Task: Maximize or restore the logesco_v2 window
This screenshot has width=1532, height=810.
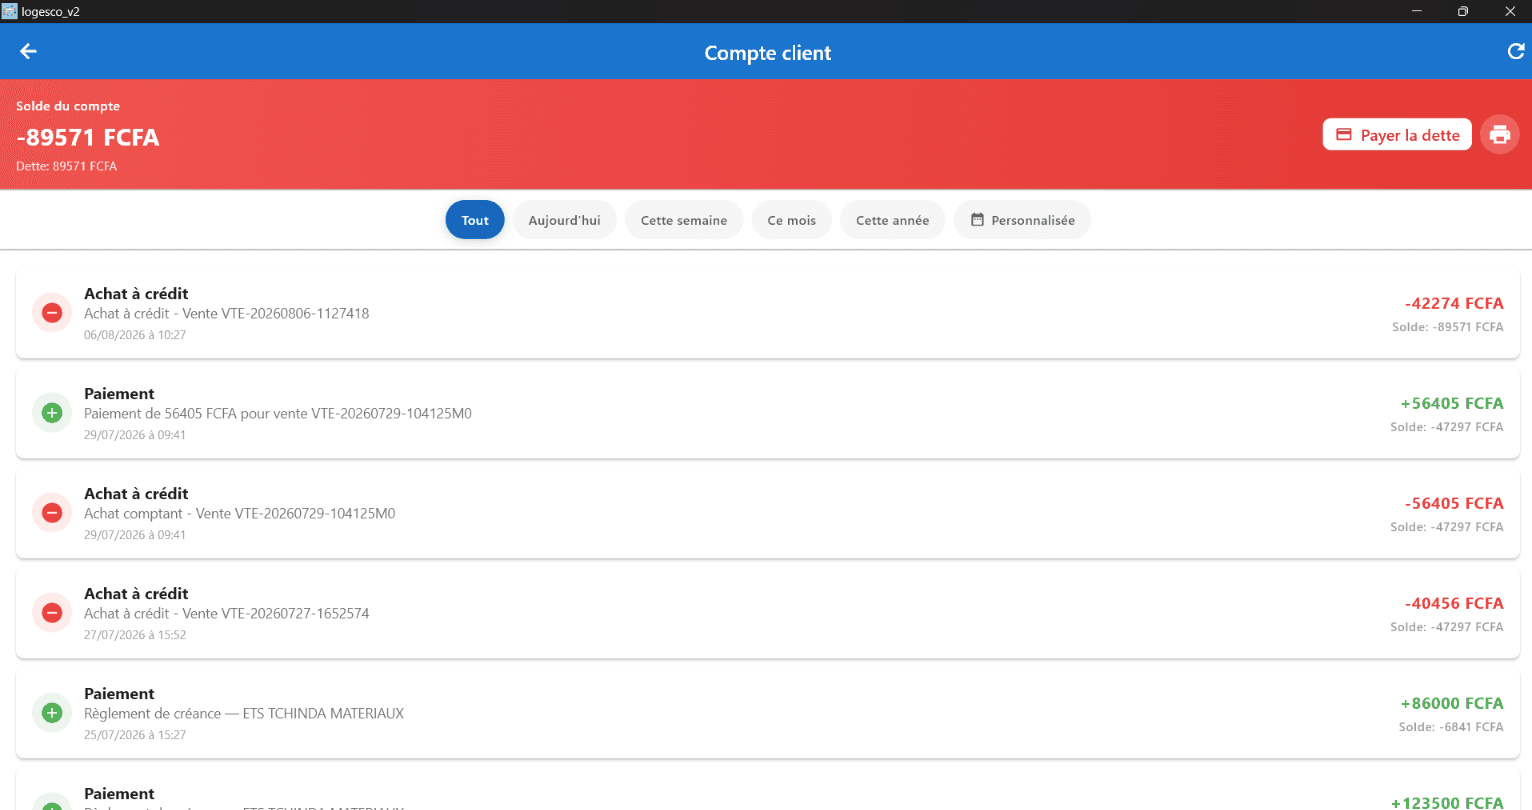Action: (1463, 11)
